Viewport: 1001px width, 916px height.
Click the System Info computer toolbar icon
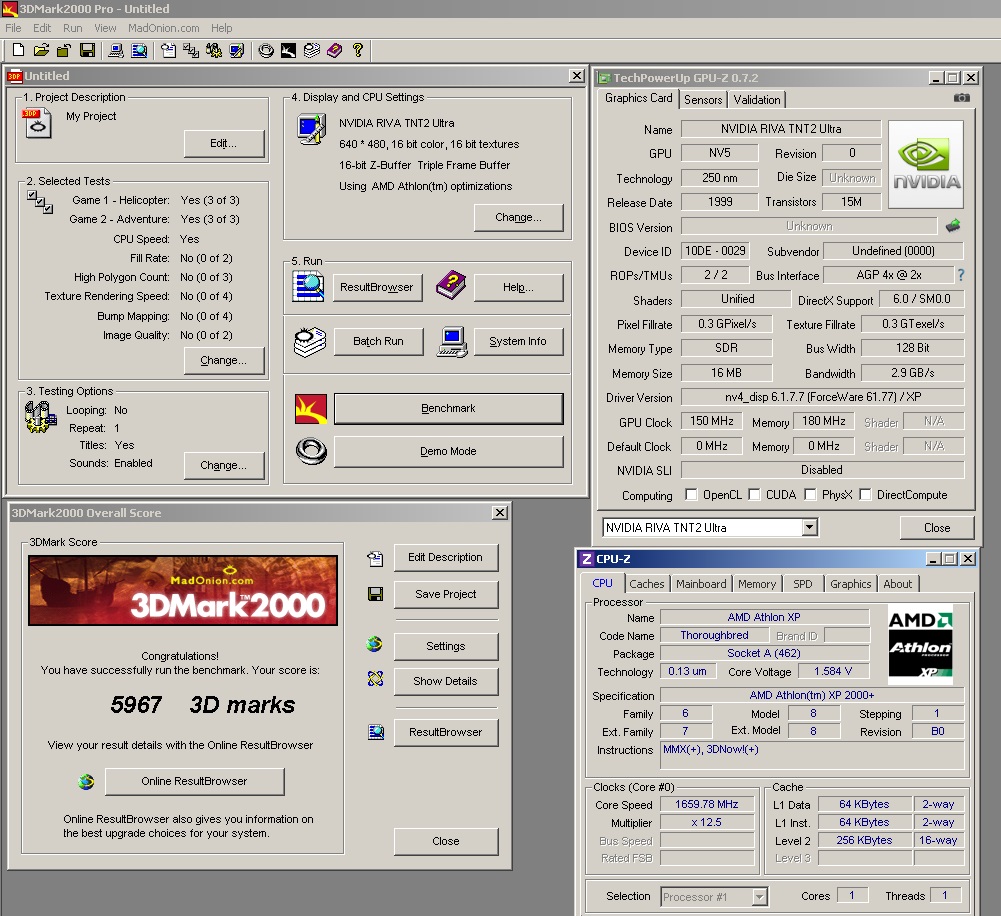(x=116, y=50)
